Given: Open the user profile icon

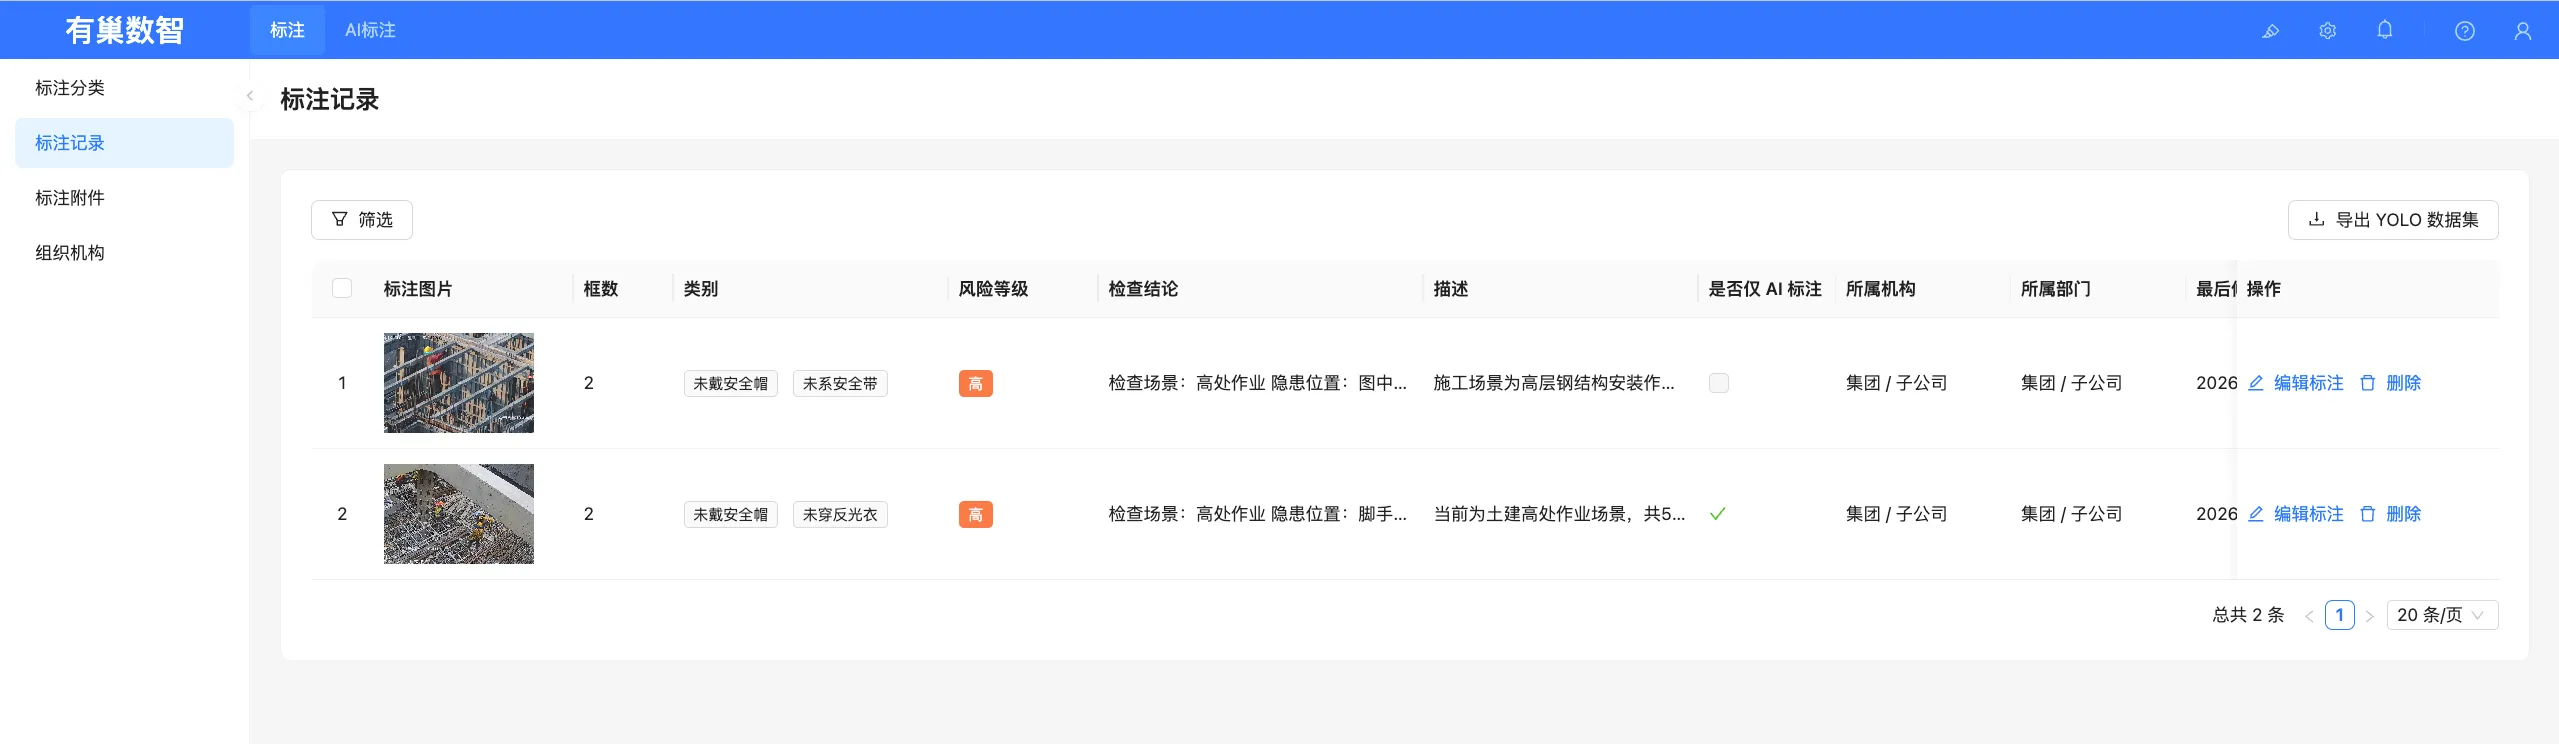Looking at the screenshot, I should [2523, 31].
